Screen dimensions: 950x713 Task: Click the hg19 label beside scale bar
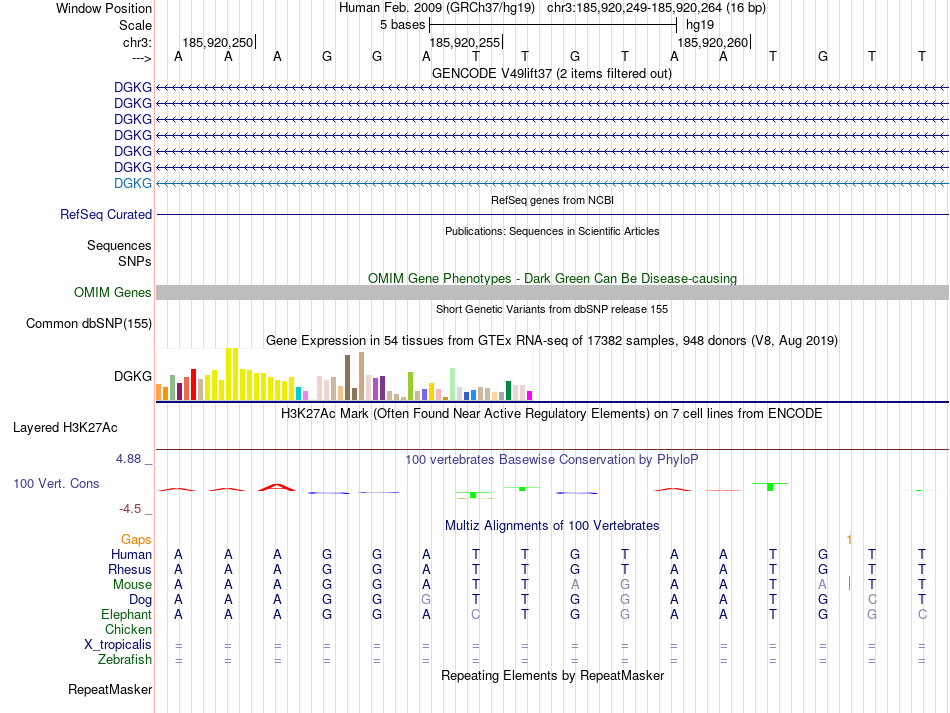pyautogui.click(x=700, y=25)
